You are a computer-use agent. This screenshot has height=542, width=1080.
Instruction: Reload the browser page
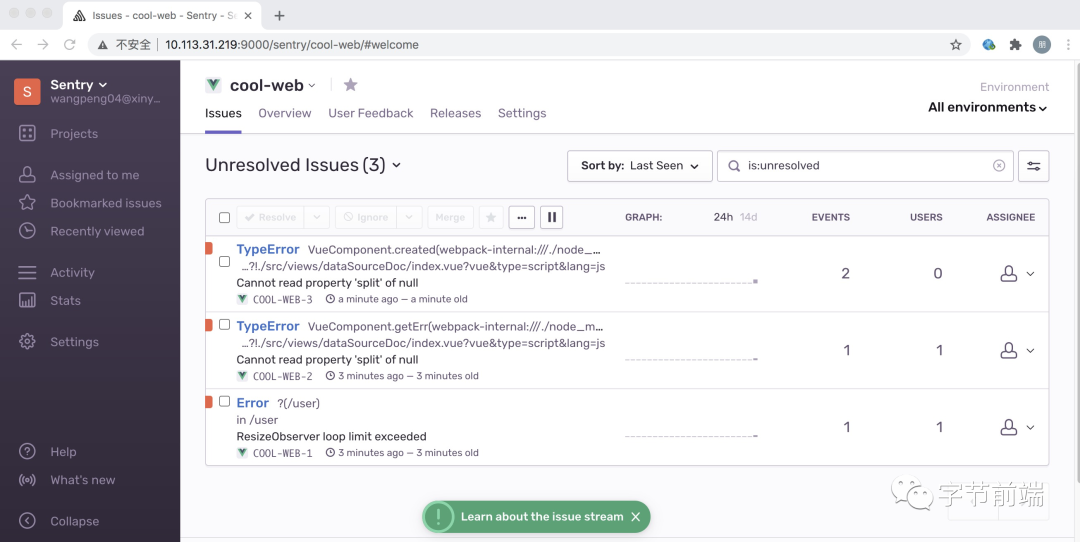tap(70, 45)
